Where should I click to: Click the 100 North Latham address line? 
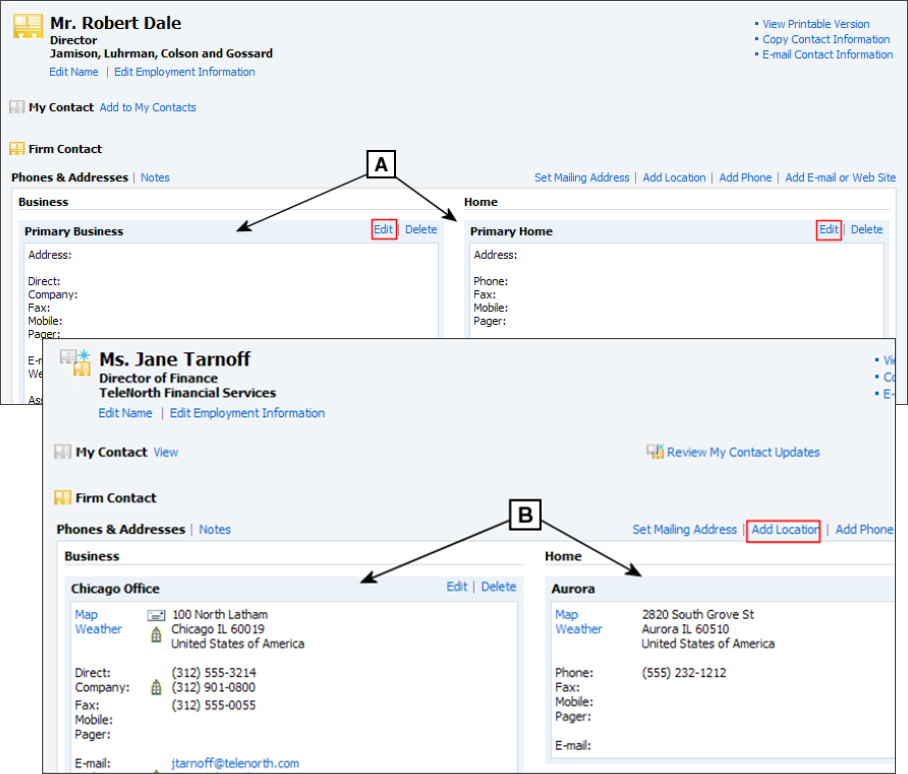(220, 615)
